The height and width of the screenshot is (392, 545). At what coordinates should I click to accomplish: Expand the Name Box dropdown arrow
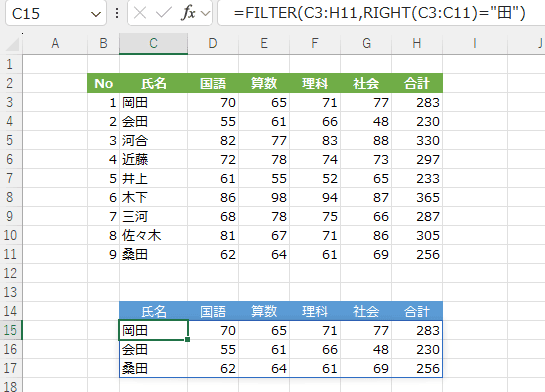(96, 14)
